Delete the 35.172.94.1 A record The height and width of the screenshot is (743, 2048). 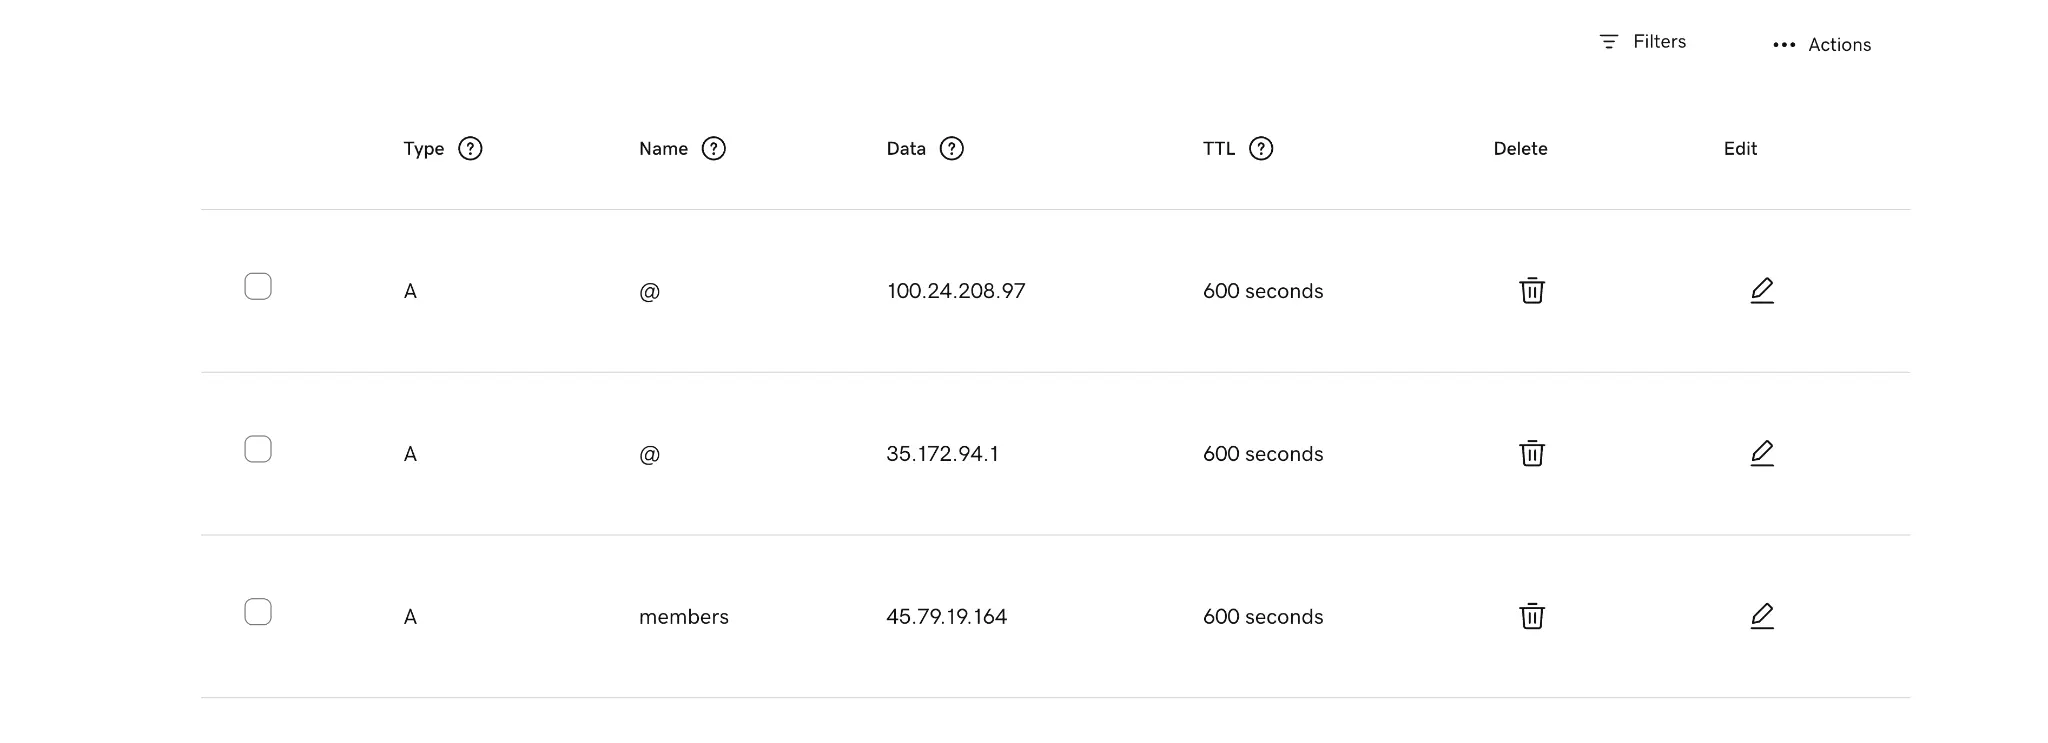1532,454
